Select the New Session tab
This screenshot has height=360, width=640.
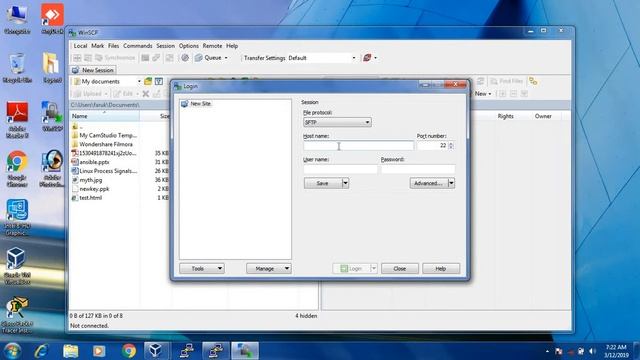point(93,70)
